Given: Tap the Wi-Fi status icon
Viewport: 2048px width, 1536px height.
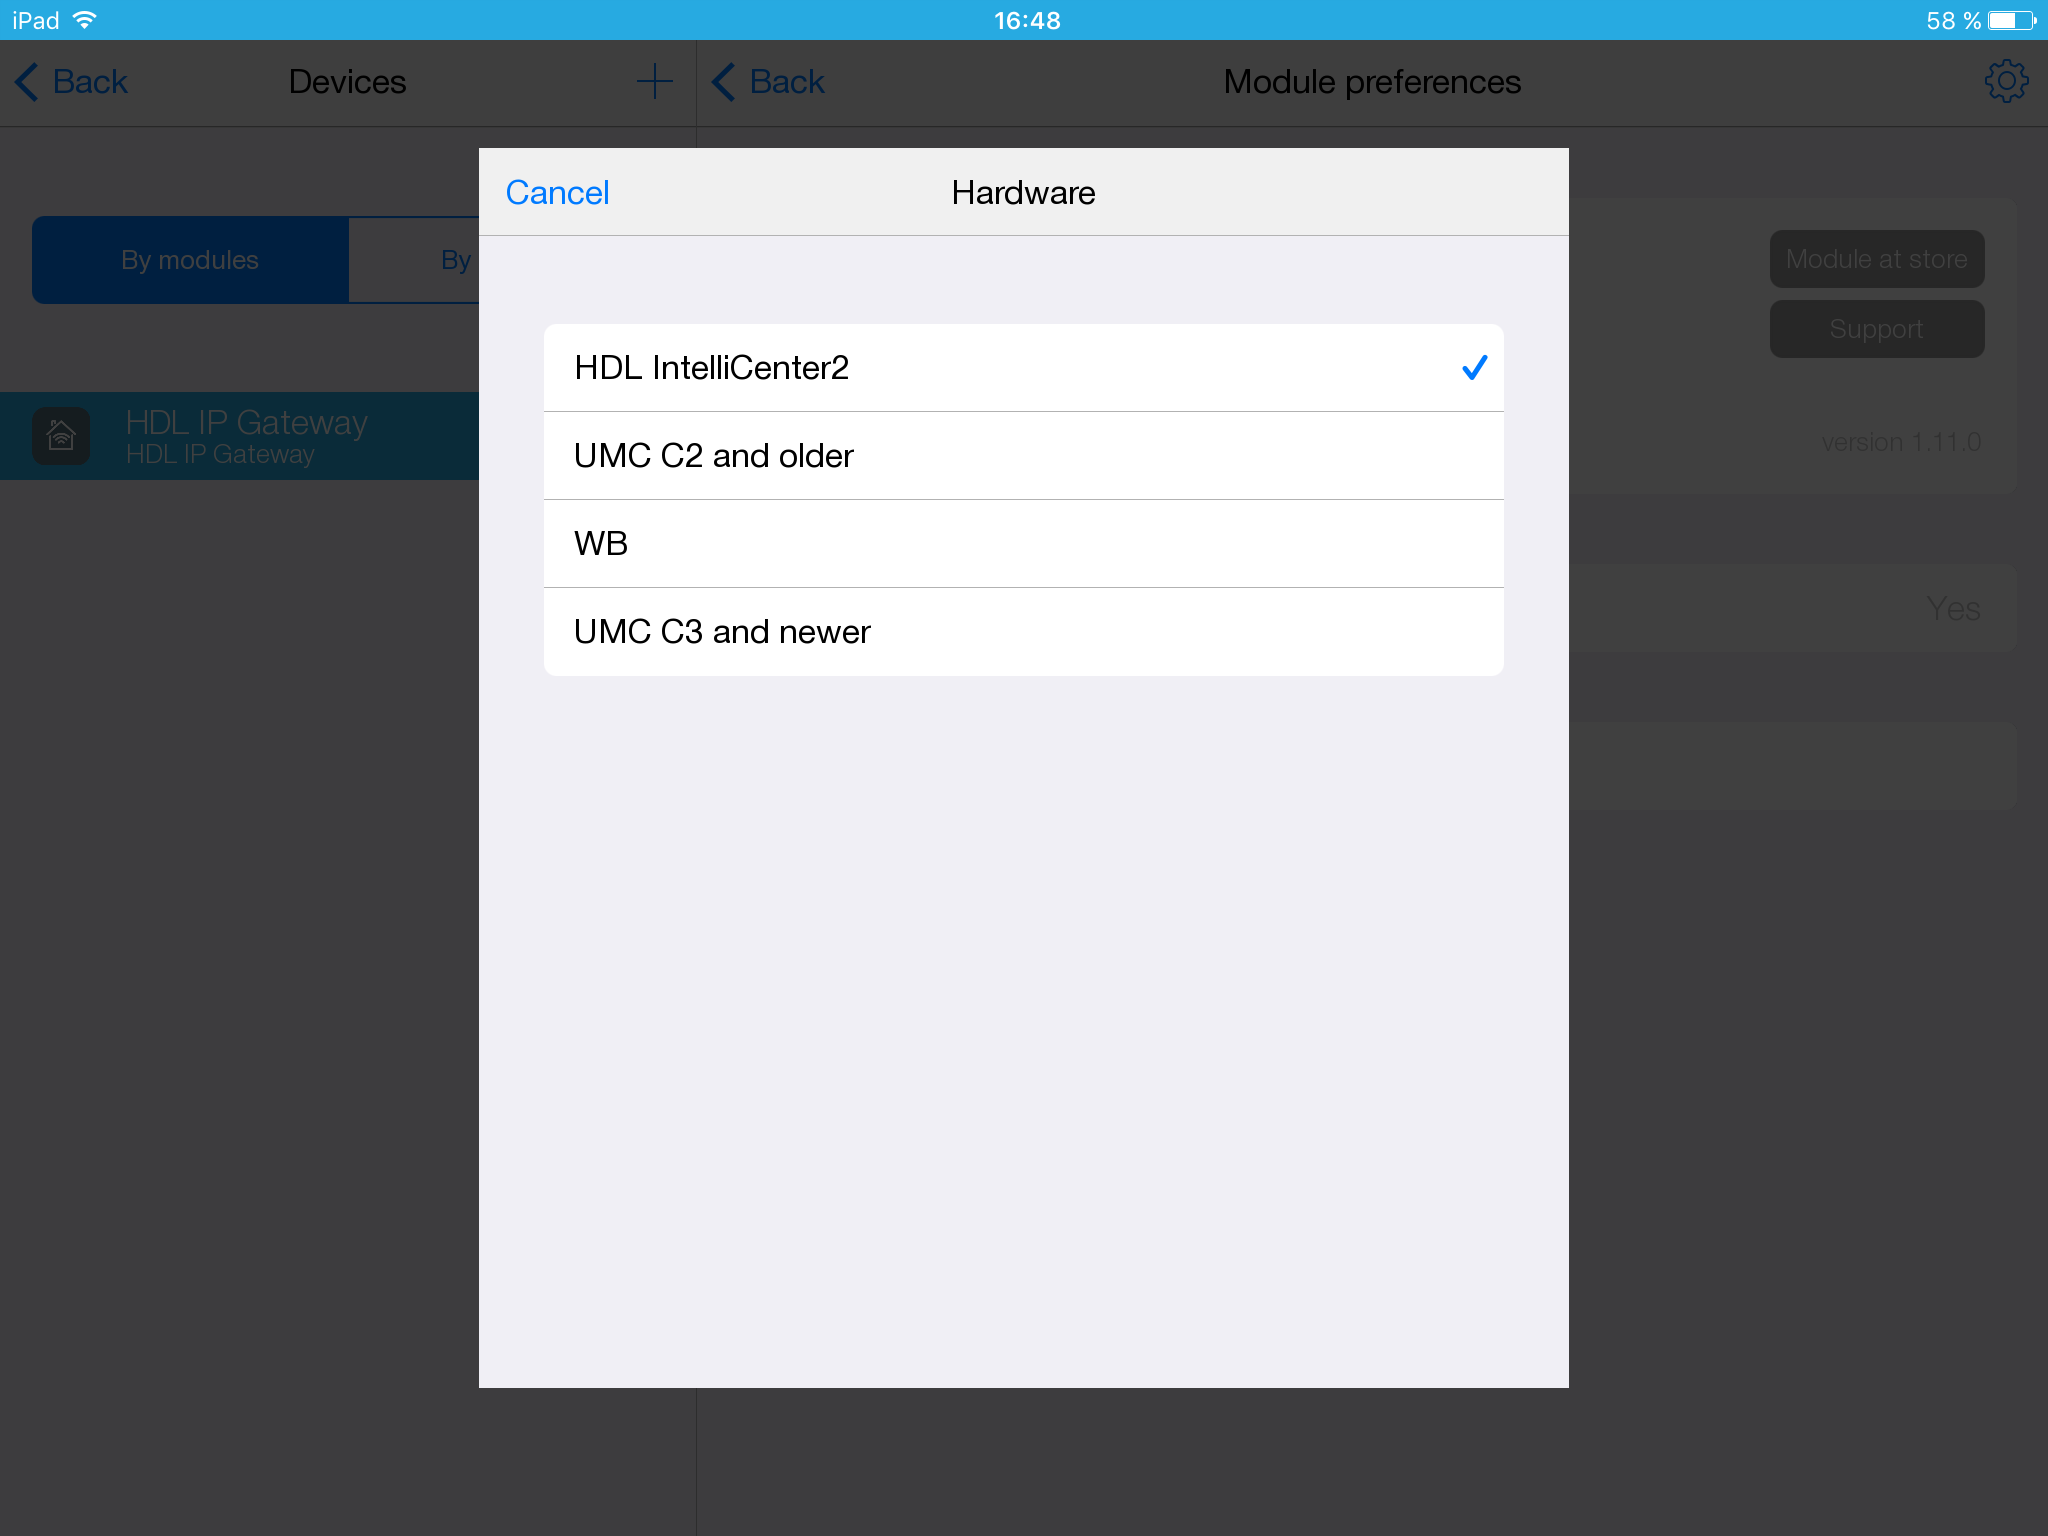Looking at the screenshot, I should pos(86,20).
